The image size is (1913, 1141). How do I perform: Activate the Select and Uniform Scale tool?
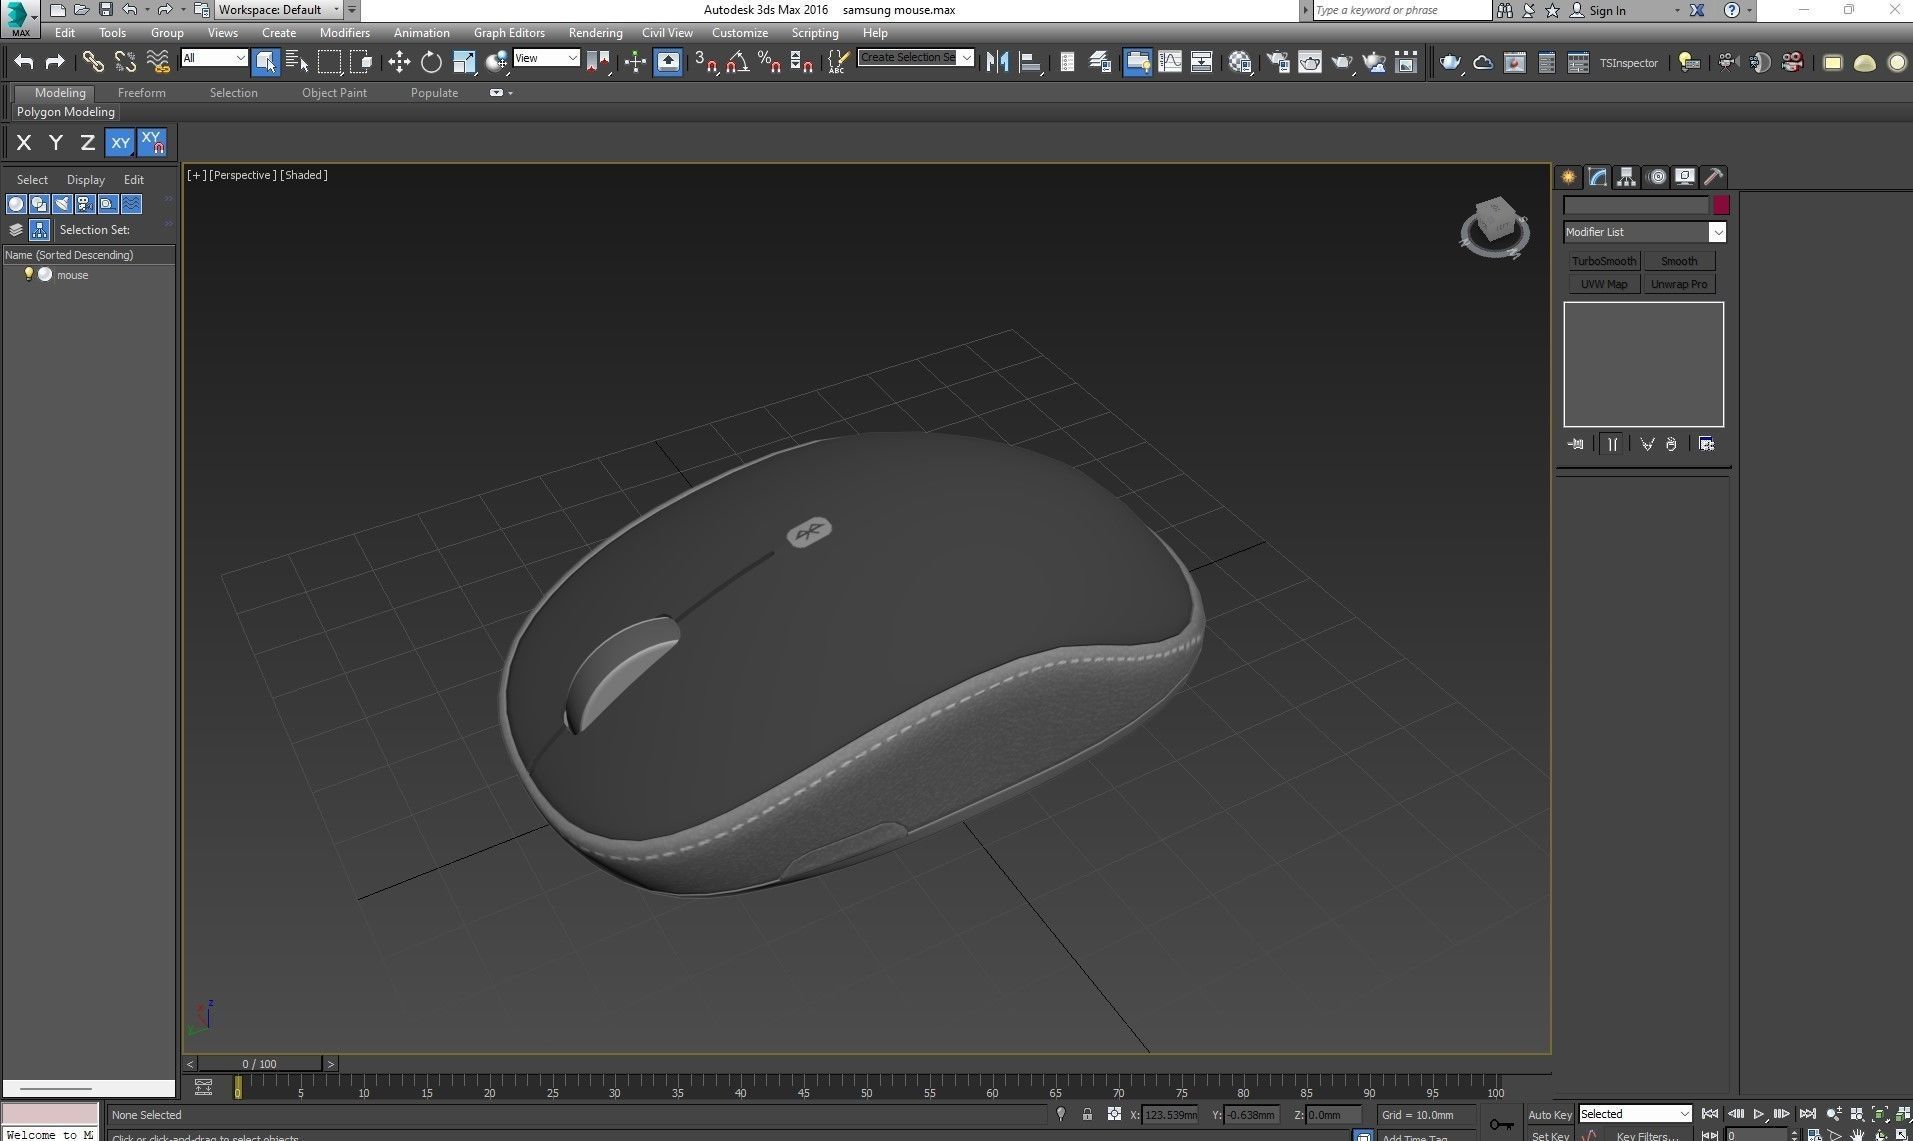tap(464, 62)
